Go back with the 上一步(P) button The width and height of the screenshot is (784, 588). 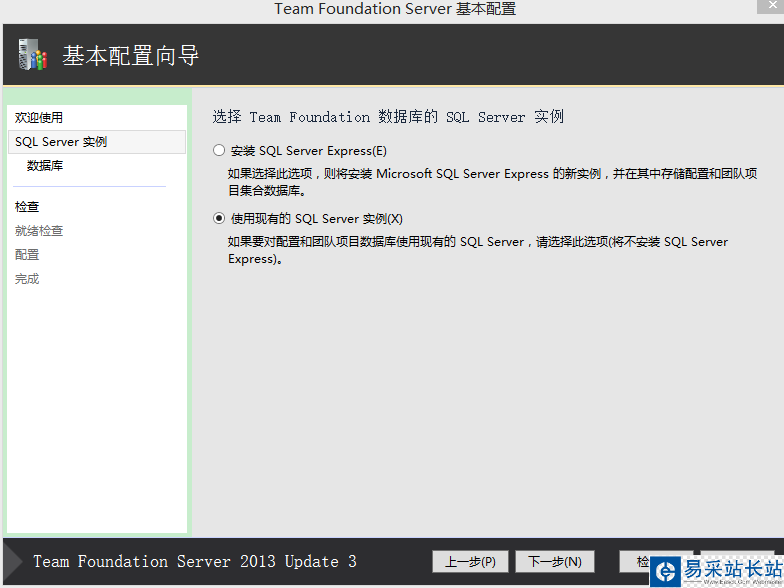point(470,562)
